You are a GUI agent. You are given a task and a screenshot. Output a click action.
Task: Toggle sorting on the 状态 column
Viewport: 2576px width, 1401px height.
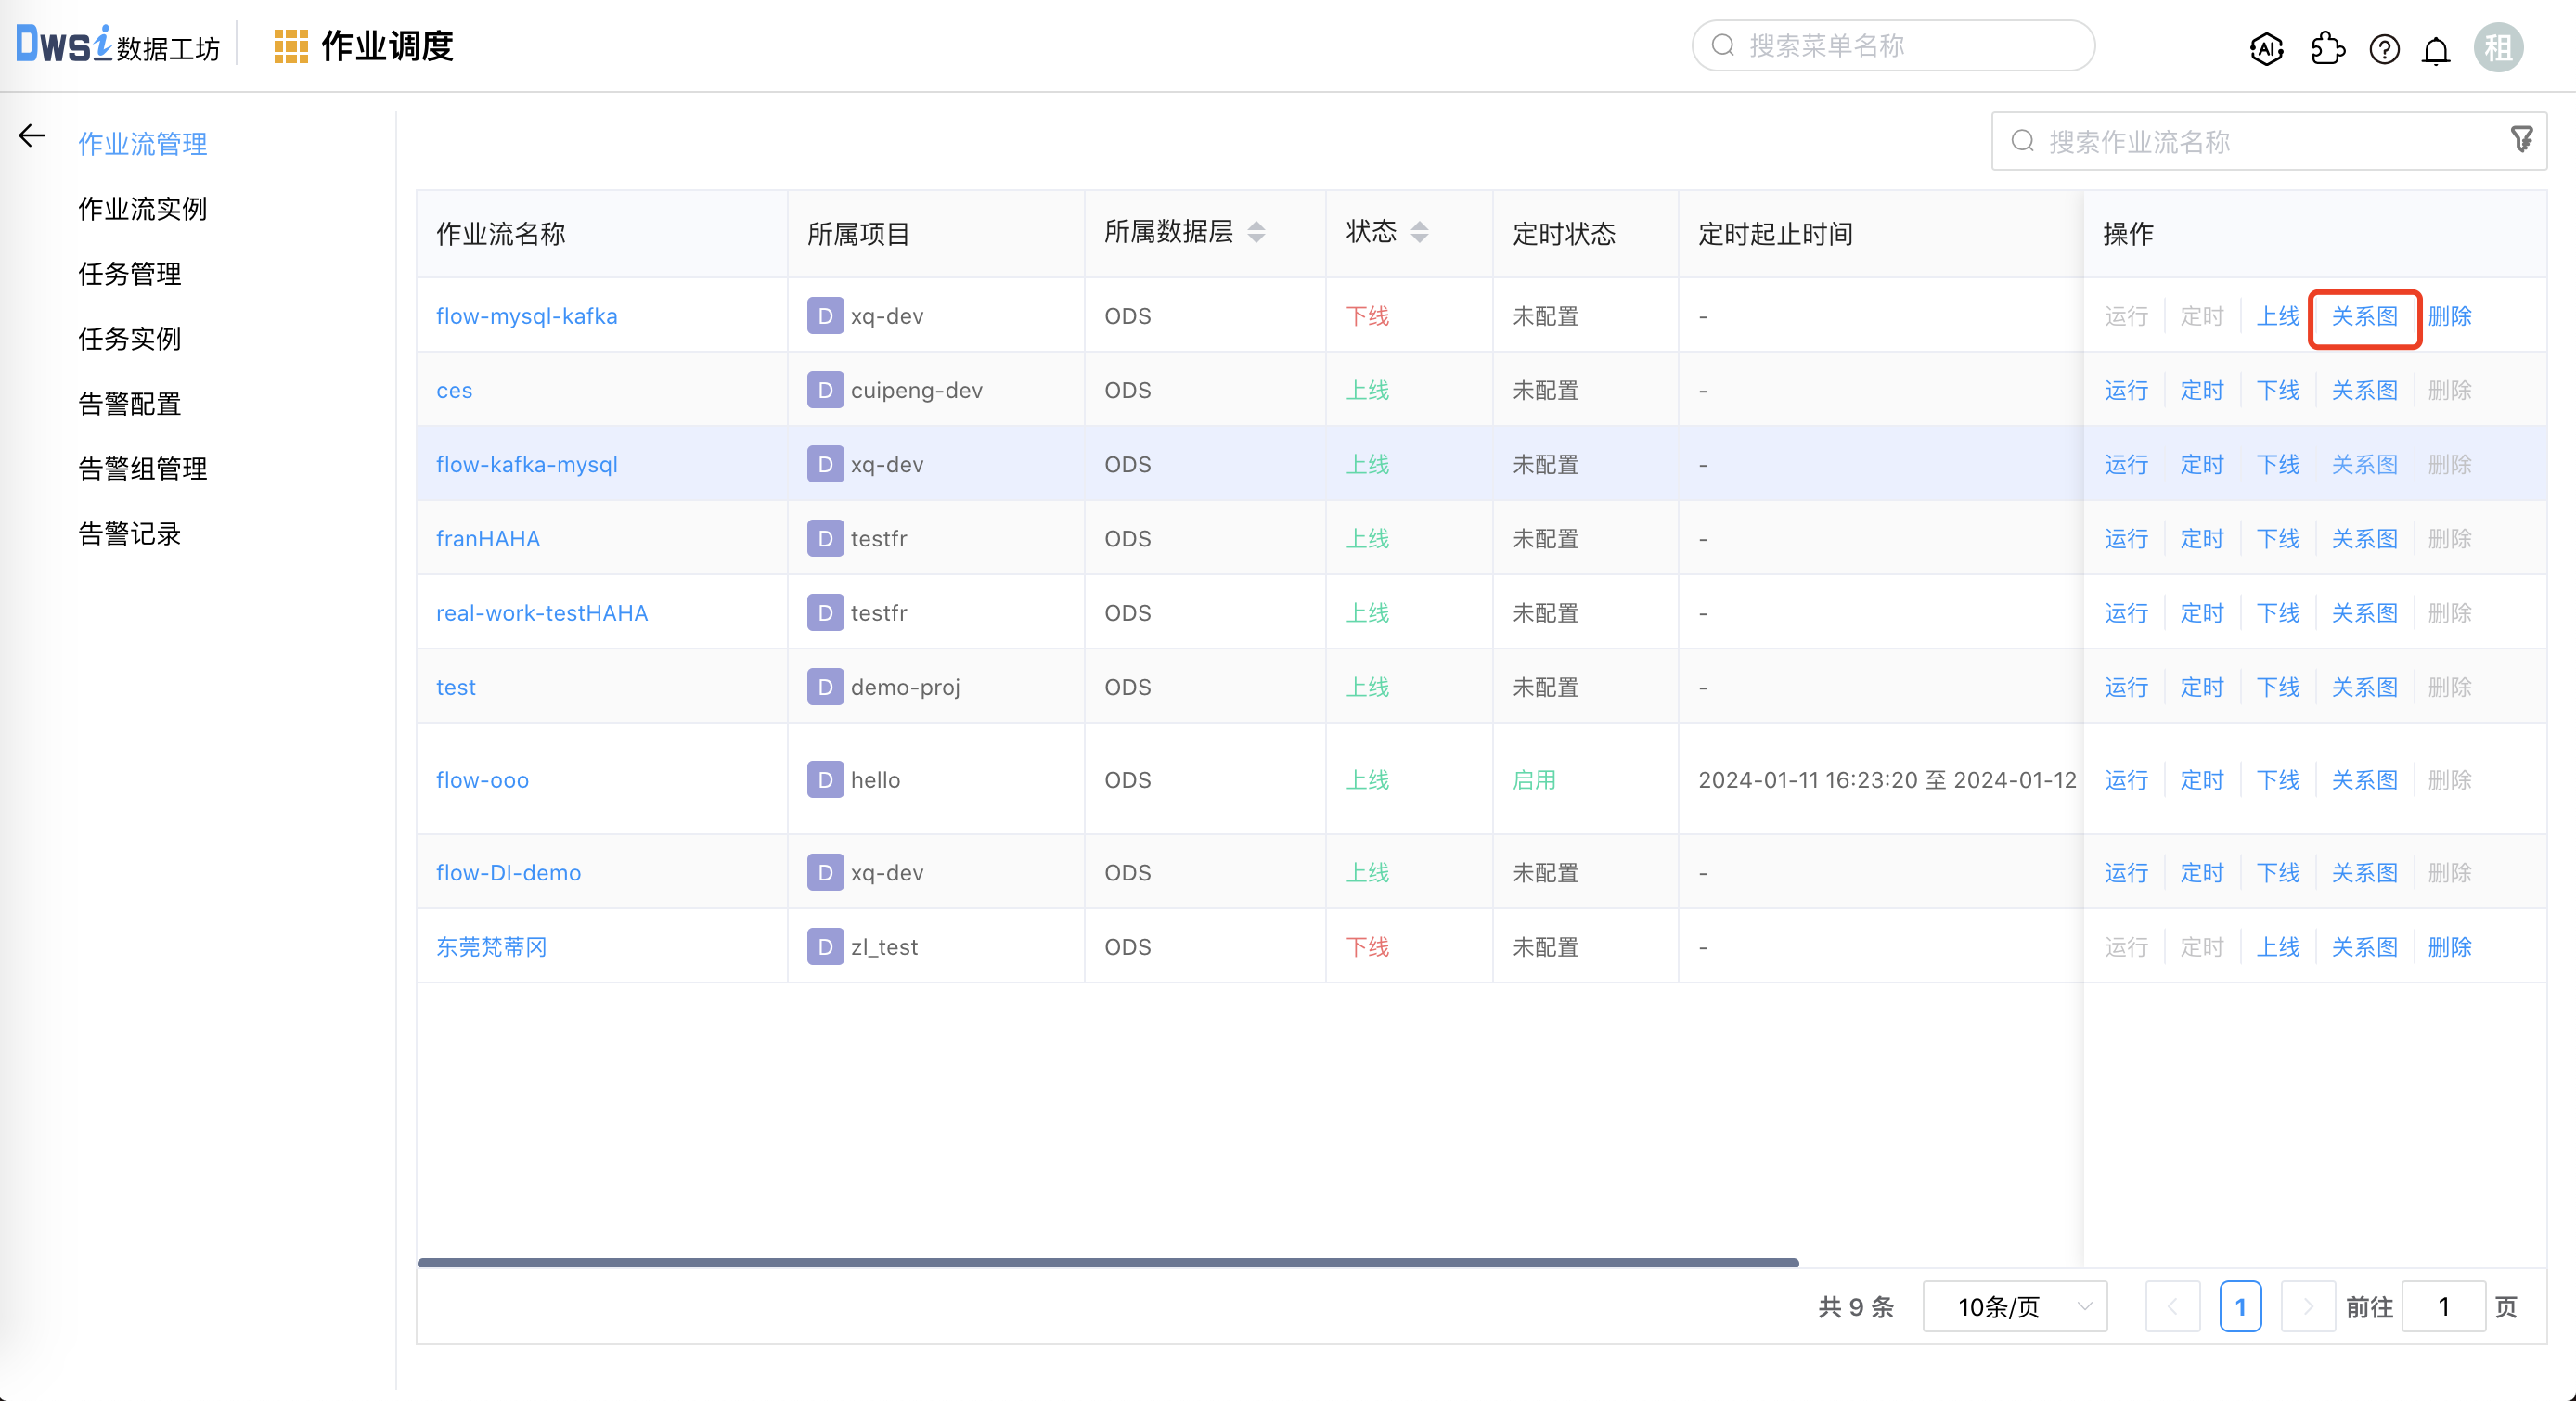pyautogui.click(x=1419, y=232)
